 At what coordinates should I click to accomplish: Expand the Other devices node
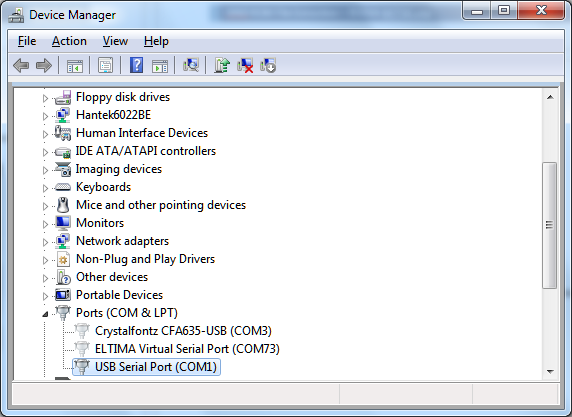pyautogui.click(x=45, y=278)
